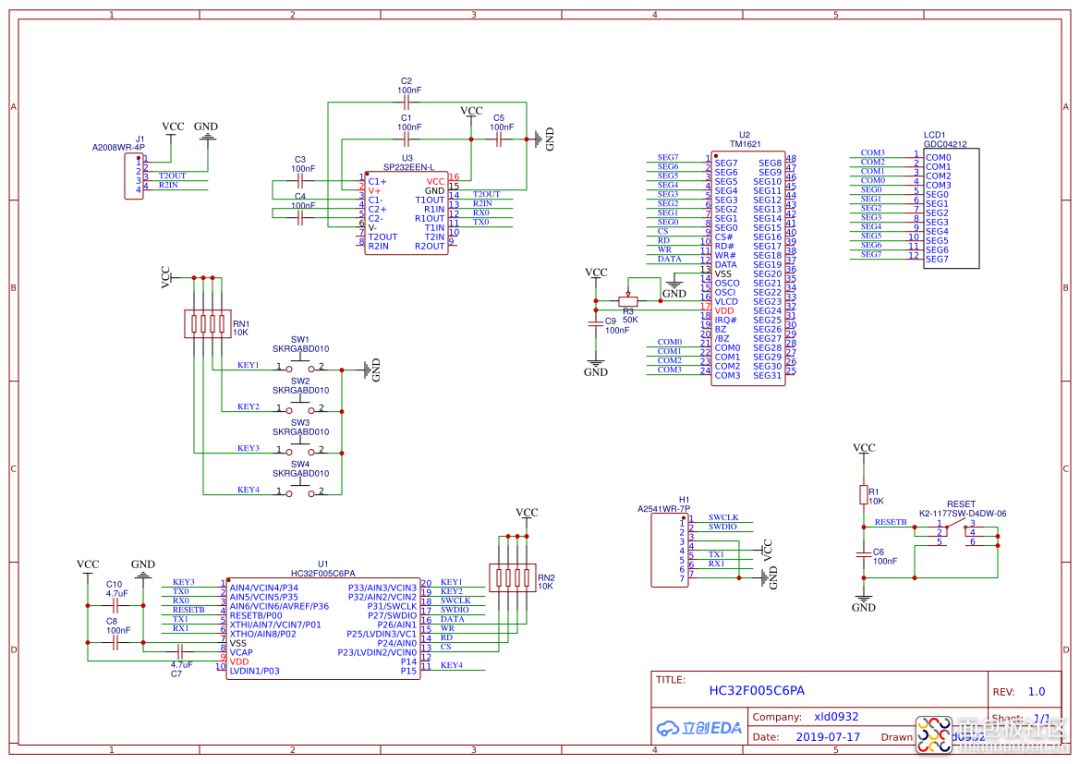Select the RN1 10K resistor network
The image size is (1080, 764).
[207, 324]
